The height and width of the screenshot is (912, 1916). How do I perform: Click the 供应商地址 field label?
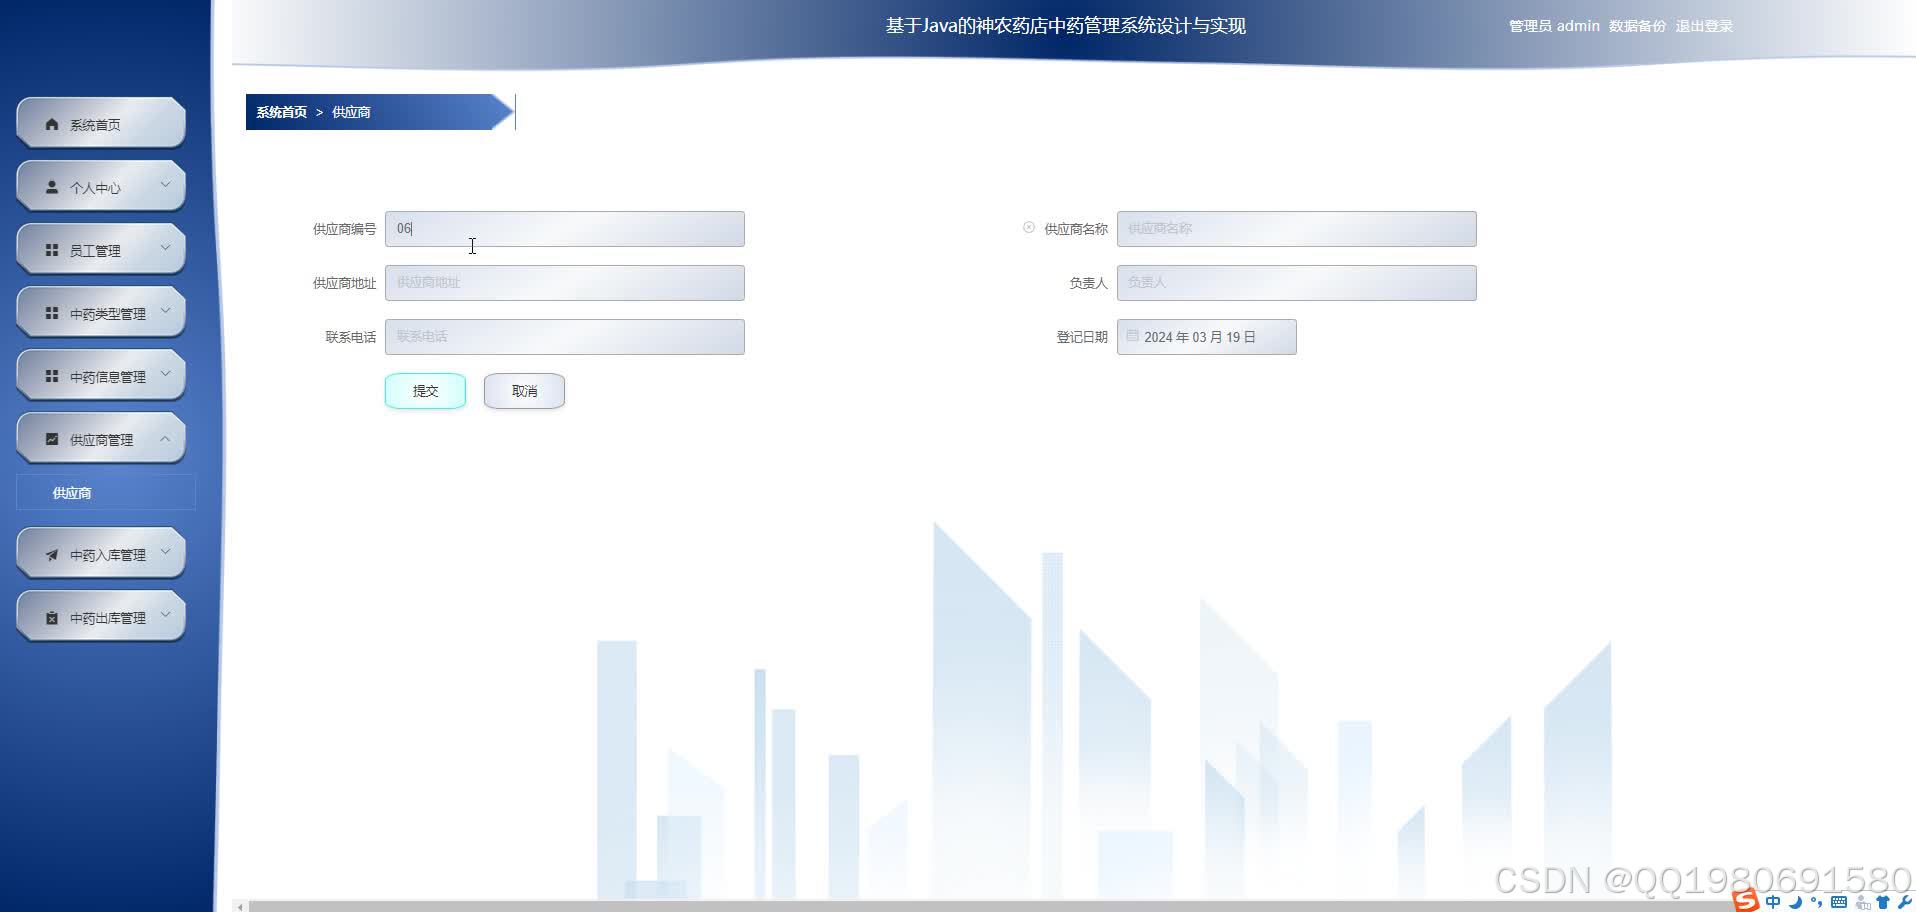point(344,283)
